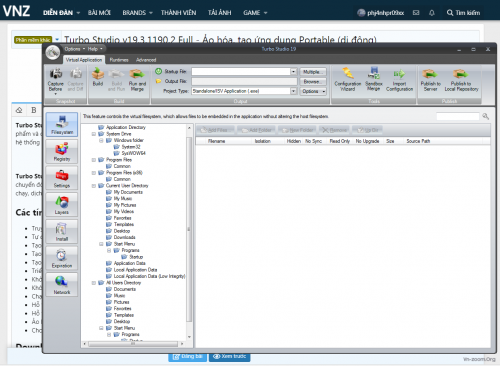Collapse the Program Files (x86) tree node

[x=94, y=173]
